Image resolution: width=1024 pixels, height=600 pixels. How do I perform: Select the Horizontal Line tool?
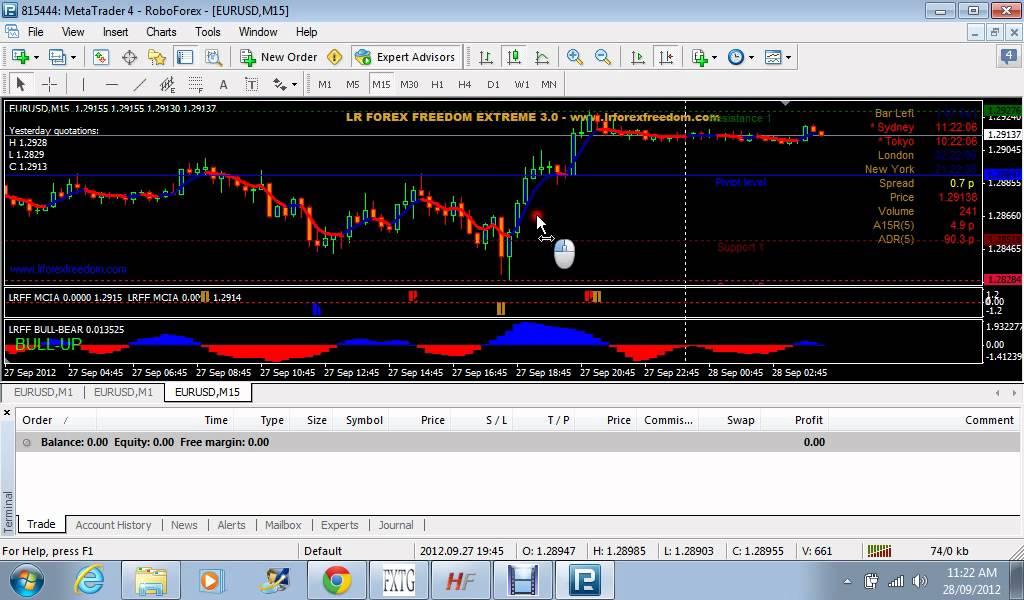pos(112,84)
